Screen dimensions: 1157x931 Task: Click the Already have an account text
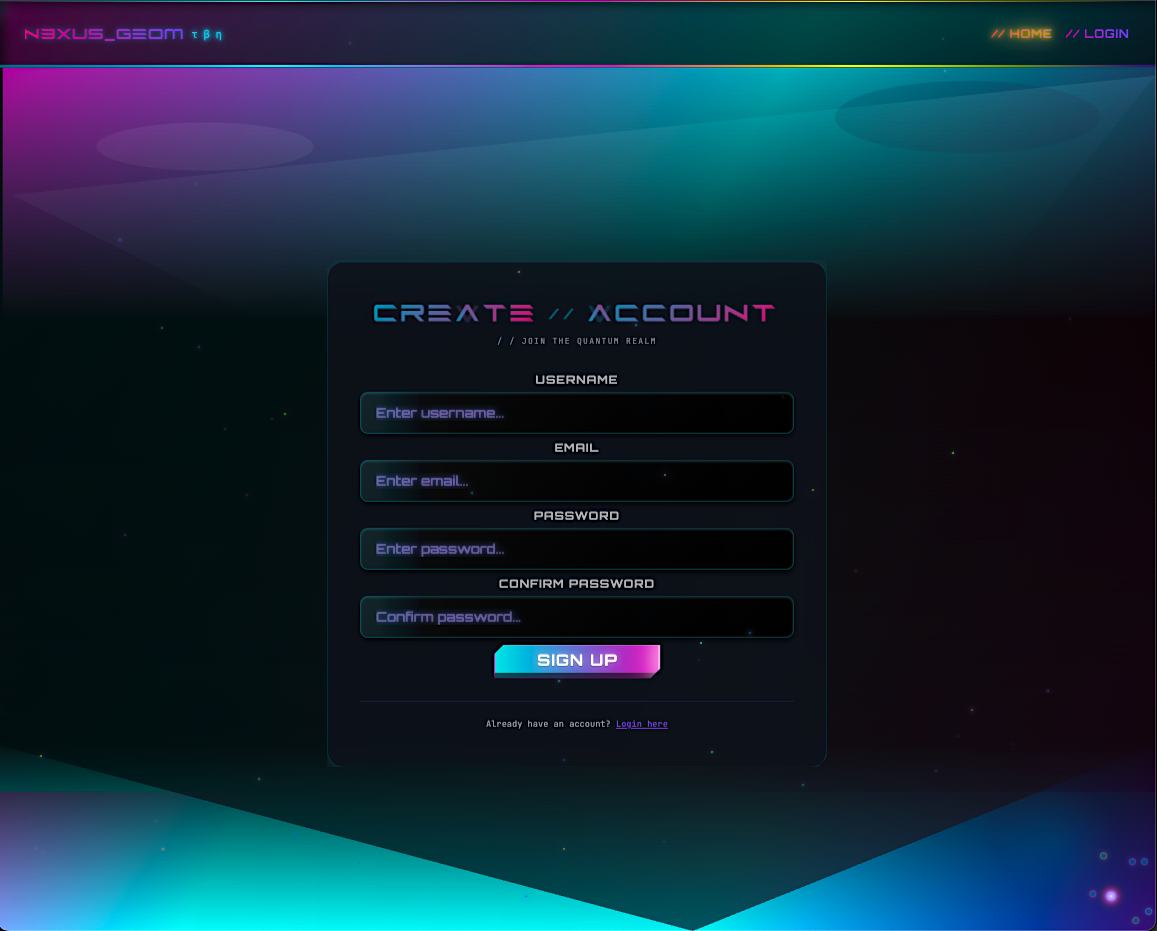pyautogui.click(x=547, y=724)
